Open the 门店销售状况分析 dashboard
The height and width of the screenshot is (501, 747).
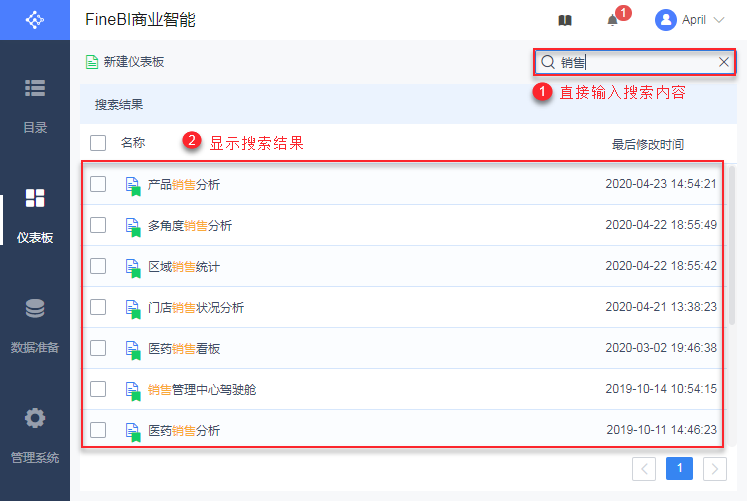click(196, 308)
